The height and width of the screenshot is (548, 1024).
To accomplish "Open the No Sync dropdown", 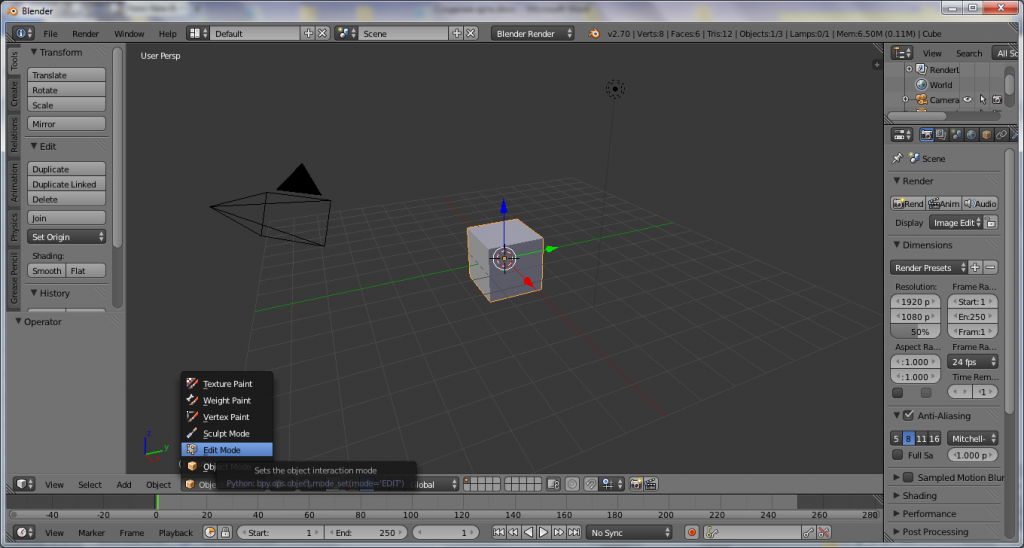I will (x=630, y=533).
